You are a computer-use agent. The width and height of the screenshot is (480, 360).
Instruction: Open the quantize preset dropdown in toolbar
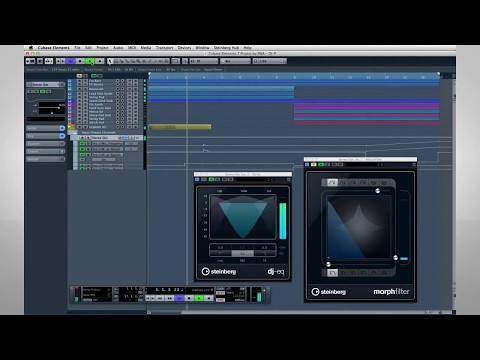(269, 61)
